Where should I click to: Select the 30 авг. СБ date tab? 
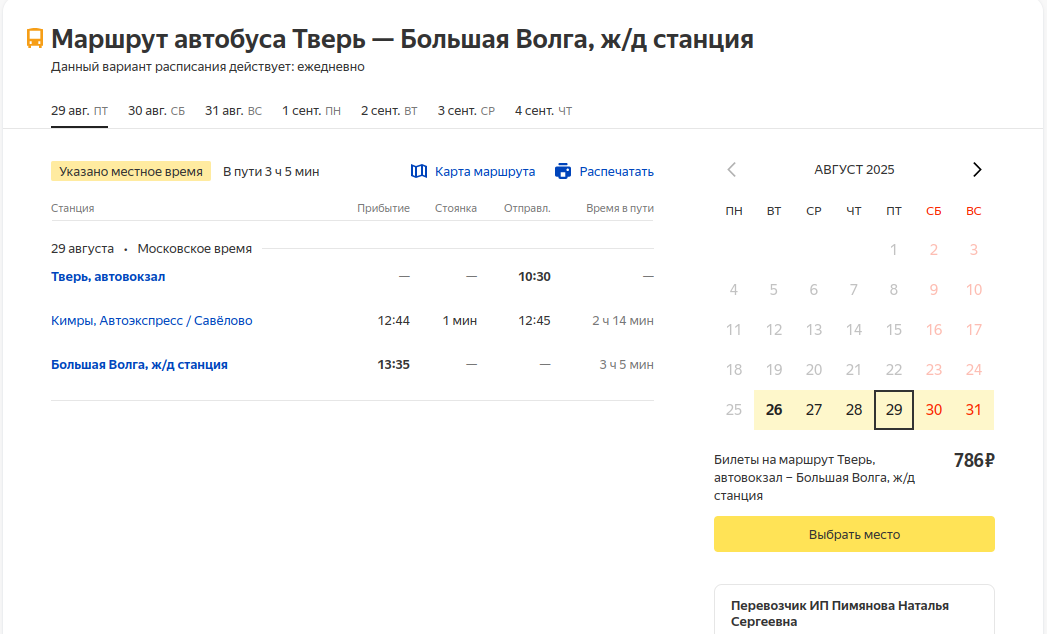click(156, 111)
